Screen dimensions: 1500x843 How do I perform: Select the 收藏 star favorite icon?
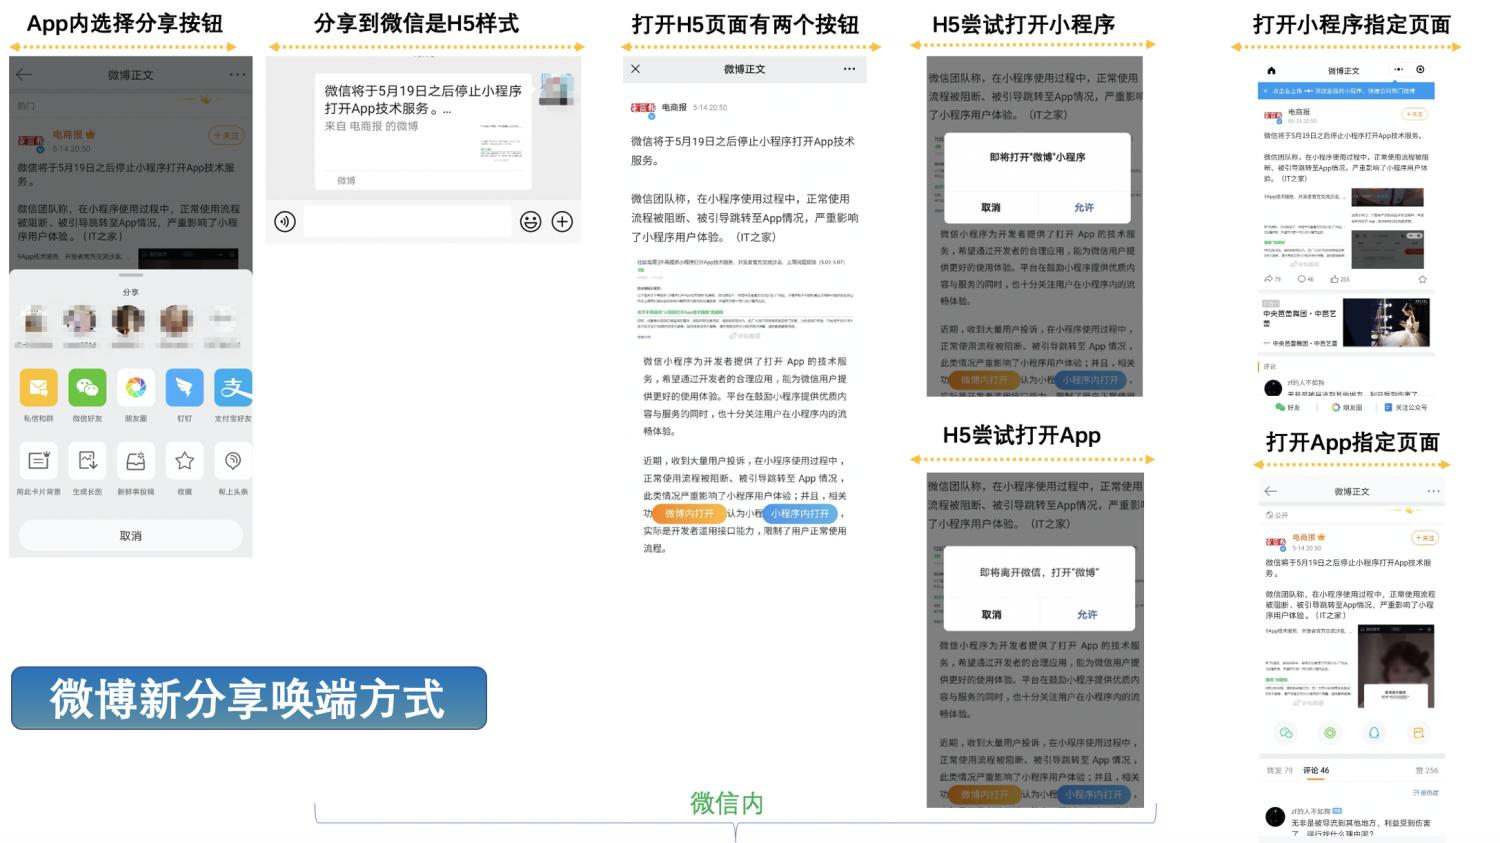pos(184,462)
